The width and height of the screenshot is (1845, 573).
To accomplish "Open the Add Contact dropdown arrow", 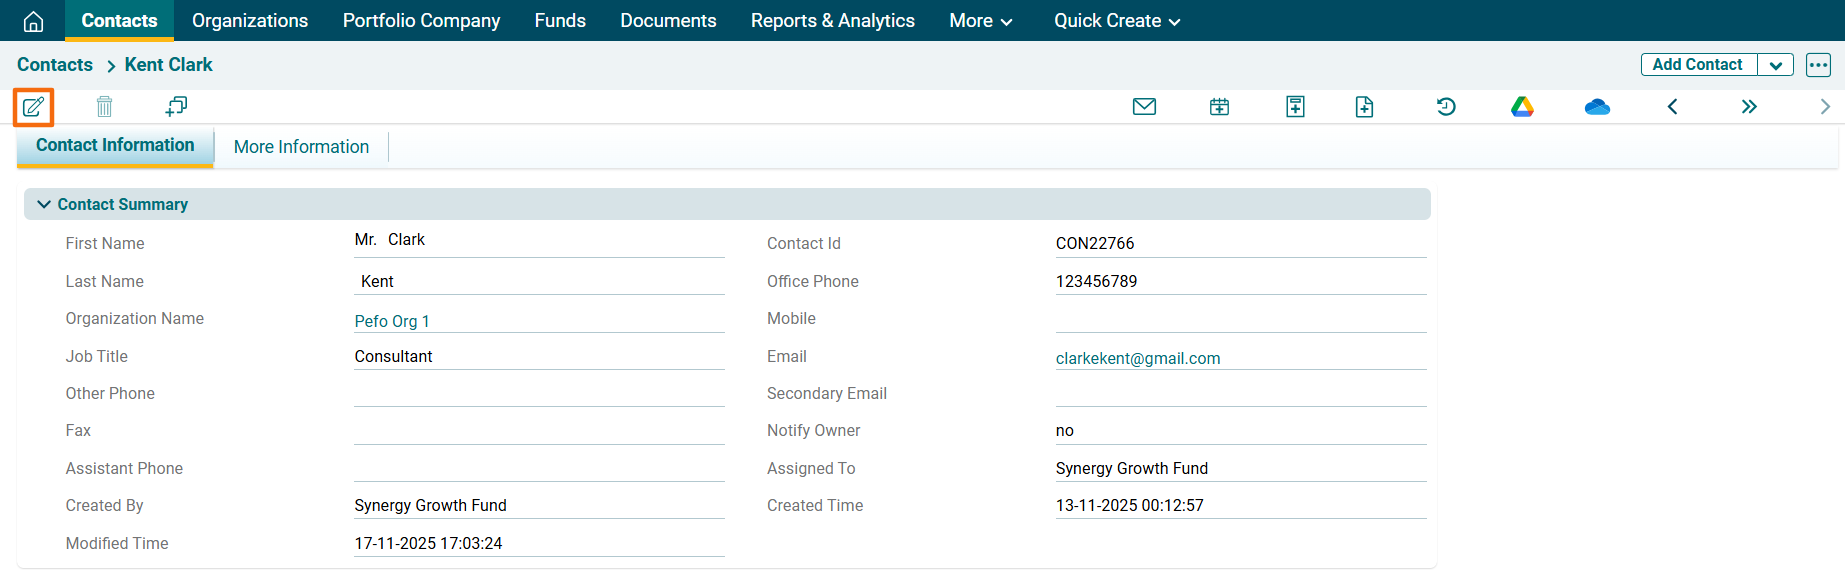I will click(x=1775, y=65).
